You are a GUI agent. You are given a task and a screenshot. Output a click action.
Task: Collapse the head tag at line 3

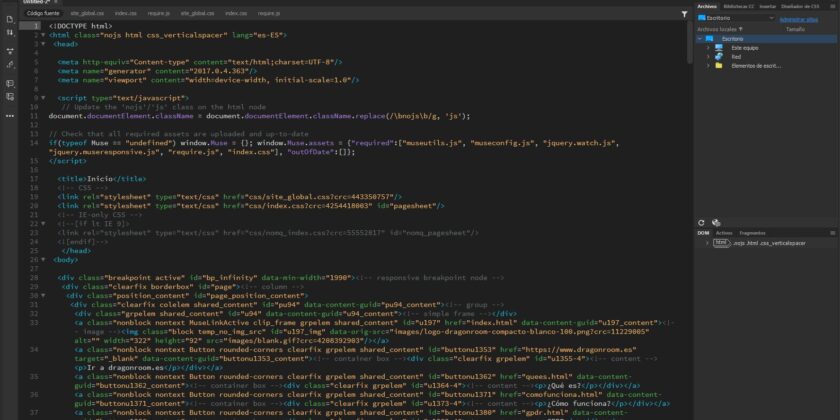point(43,44)
